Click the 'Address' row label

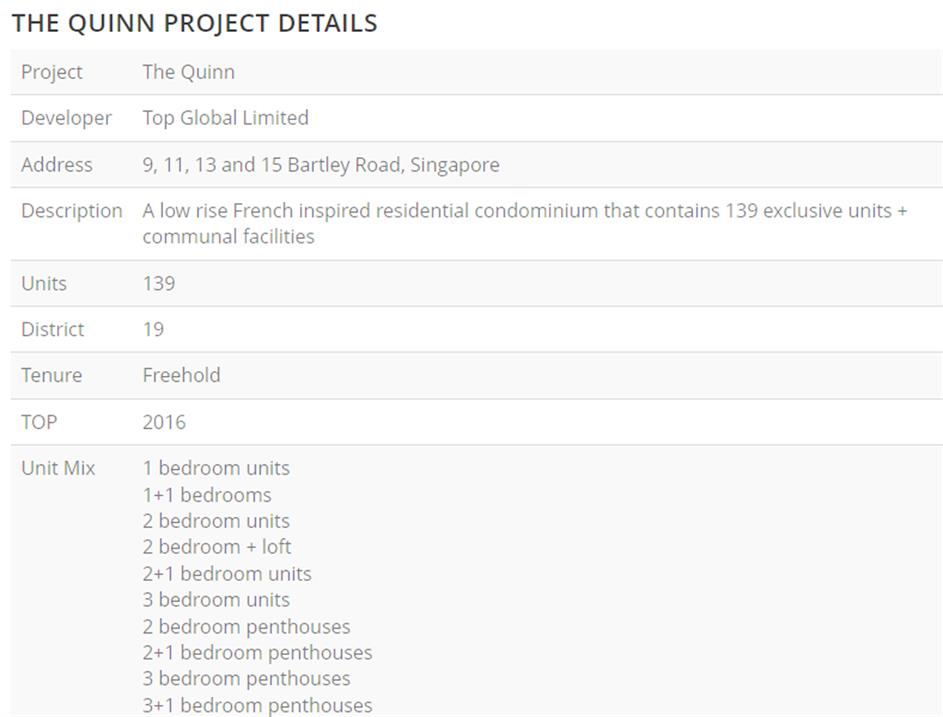pyautogui.click(x=56, y=165)
